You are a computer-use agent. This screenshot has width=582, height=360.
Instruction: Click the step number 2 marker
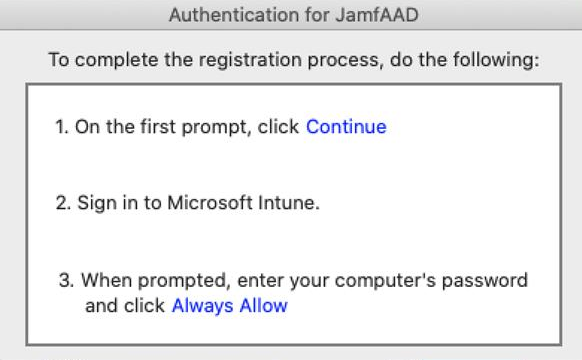(63, 203)
